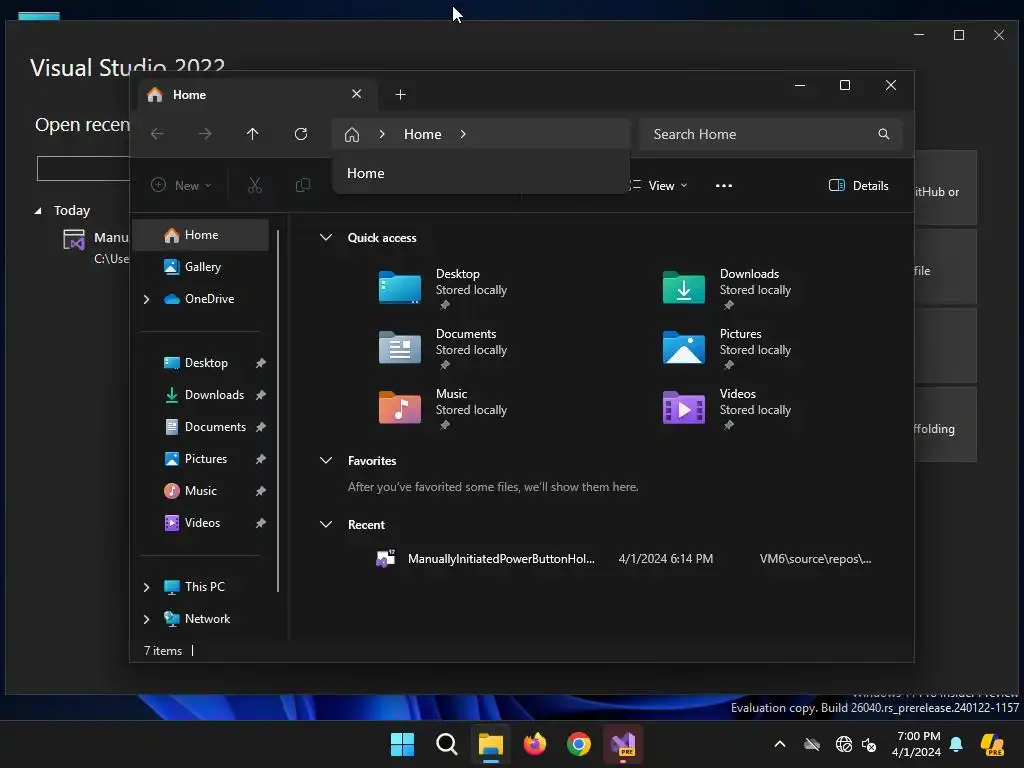The image size is (1024, 768).
Task: Select Home from address dropdown list
Action: pos(481,173)
